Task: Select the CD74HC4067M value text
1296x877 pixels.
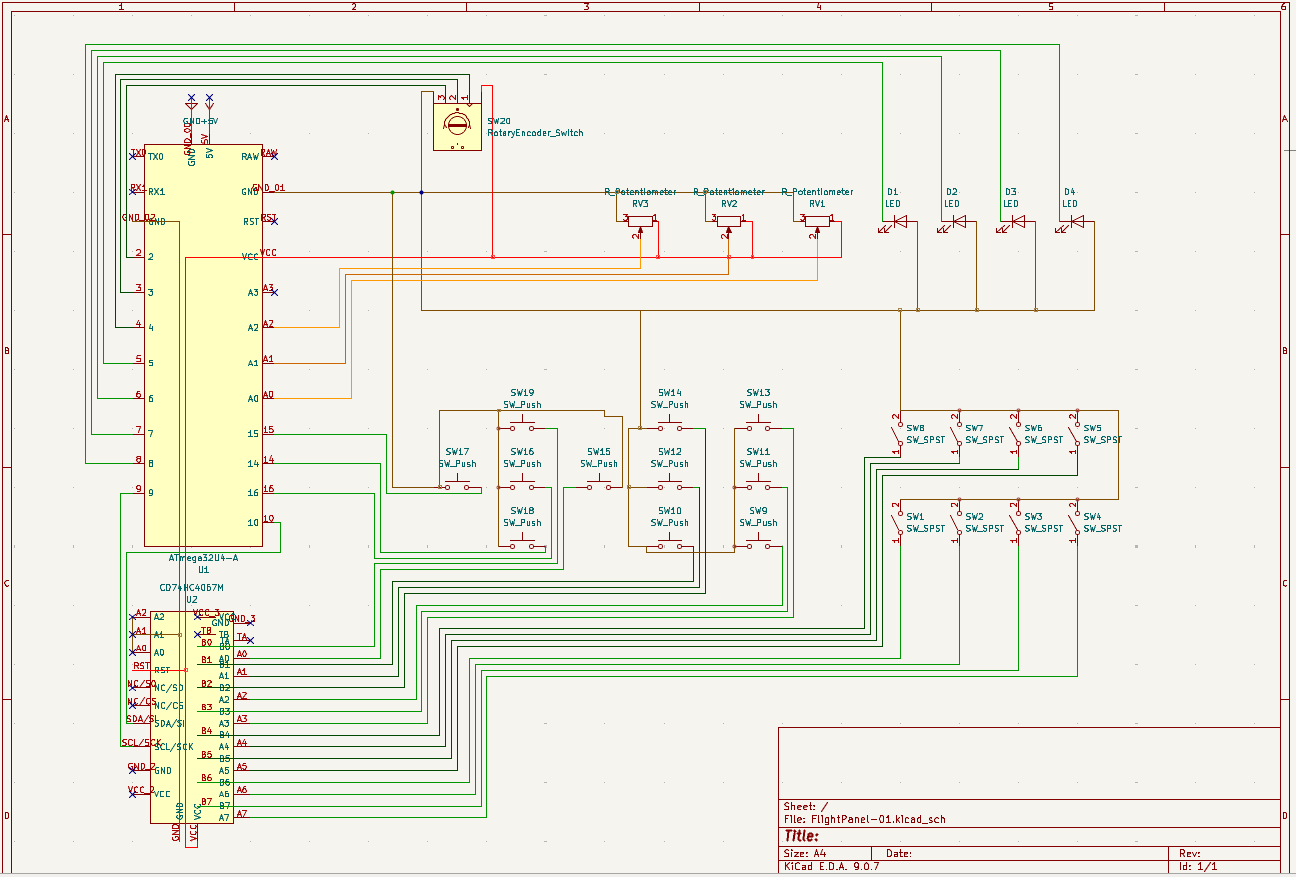Action: (x=192, y=588)
